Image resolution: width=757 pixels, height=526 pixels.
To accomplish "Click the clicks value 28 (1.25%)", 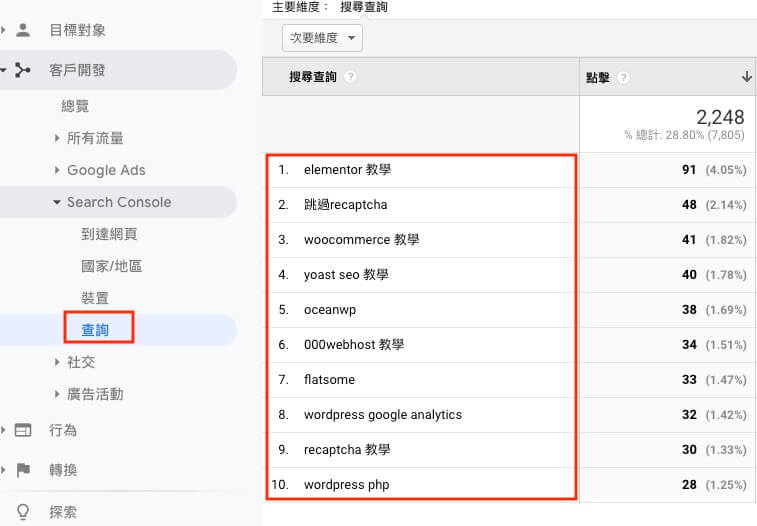I will click(714, 484).
